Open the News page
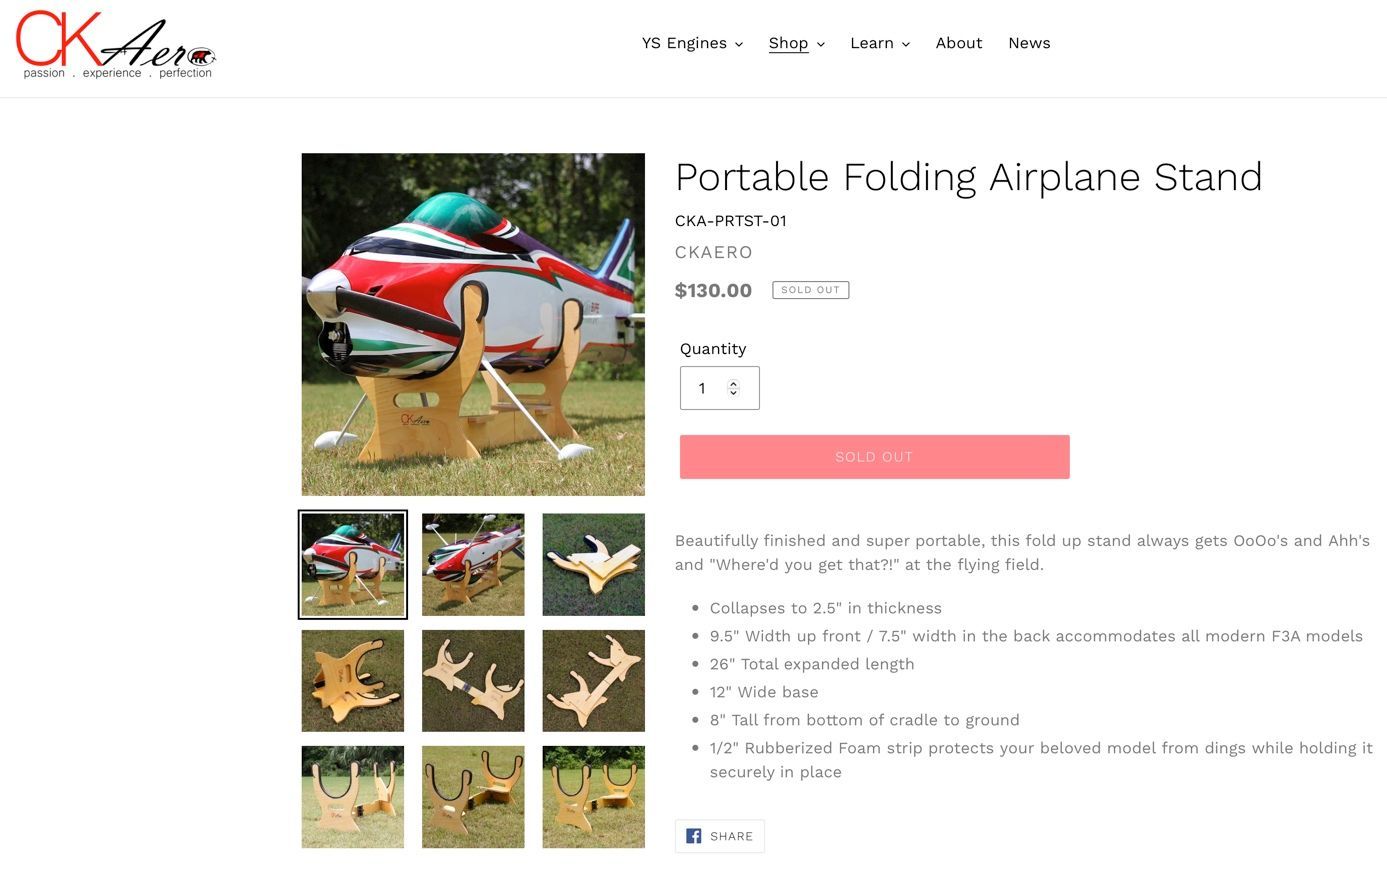Image resolution: width=1387 pixels, height=882 pixels. (x=1028, y=43)
